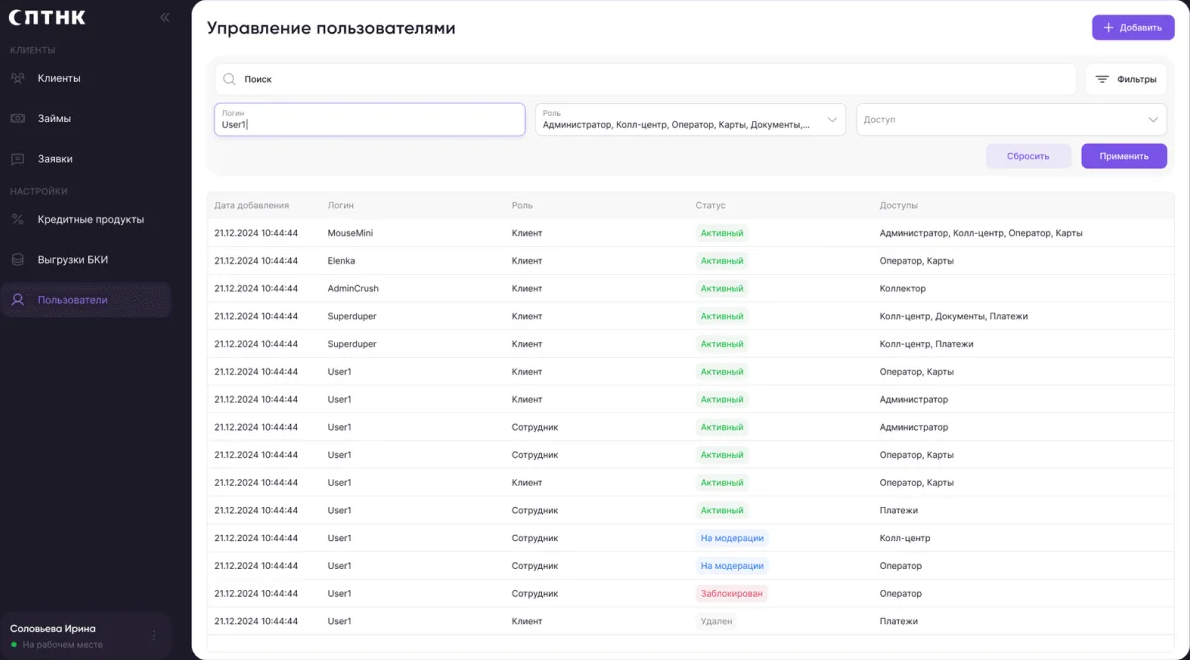Open Заявки in sidebar
This screenshot has width=1190, height=660.
86,159
